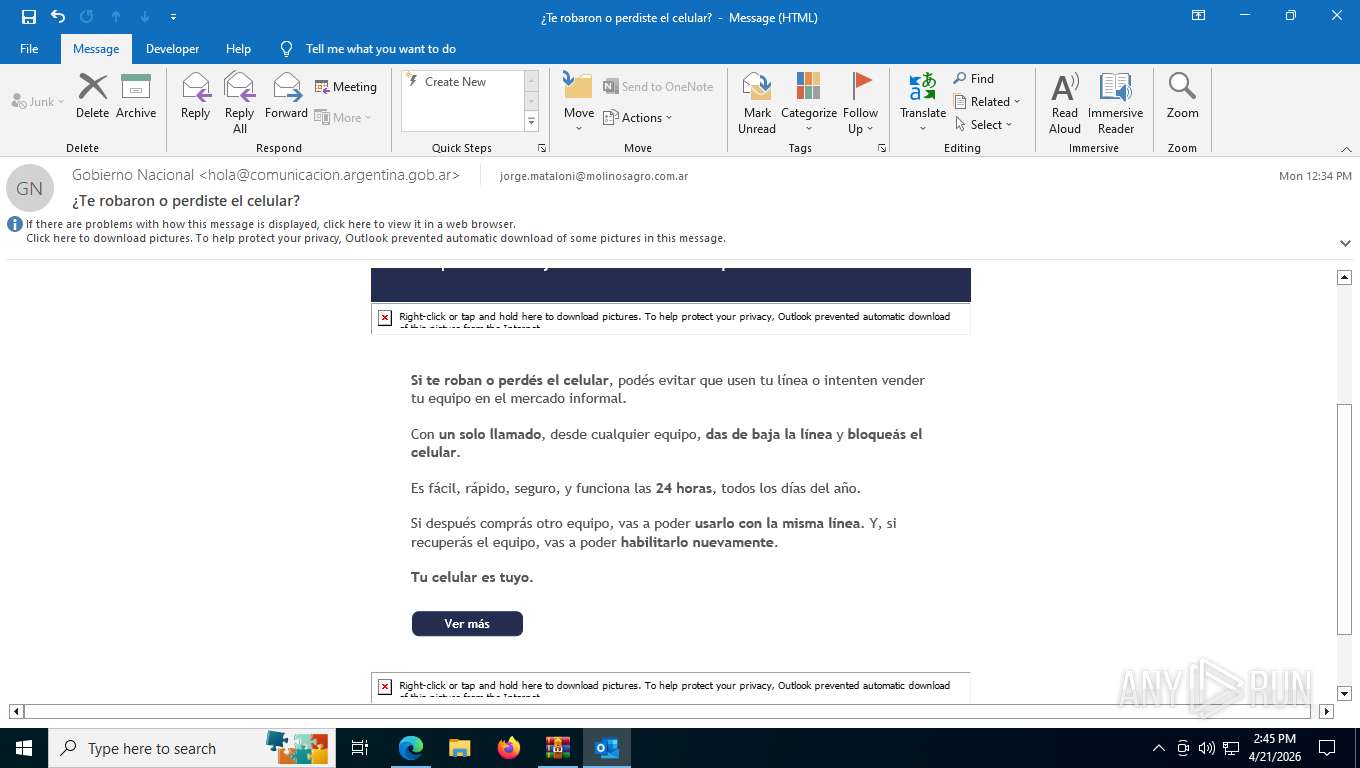Open the Customize Quick Access Toolbar arrow
1360x768 pixels.
pos(174,17)
